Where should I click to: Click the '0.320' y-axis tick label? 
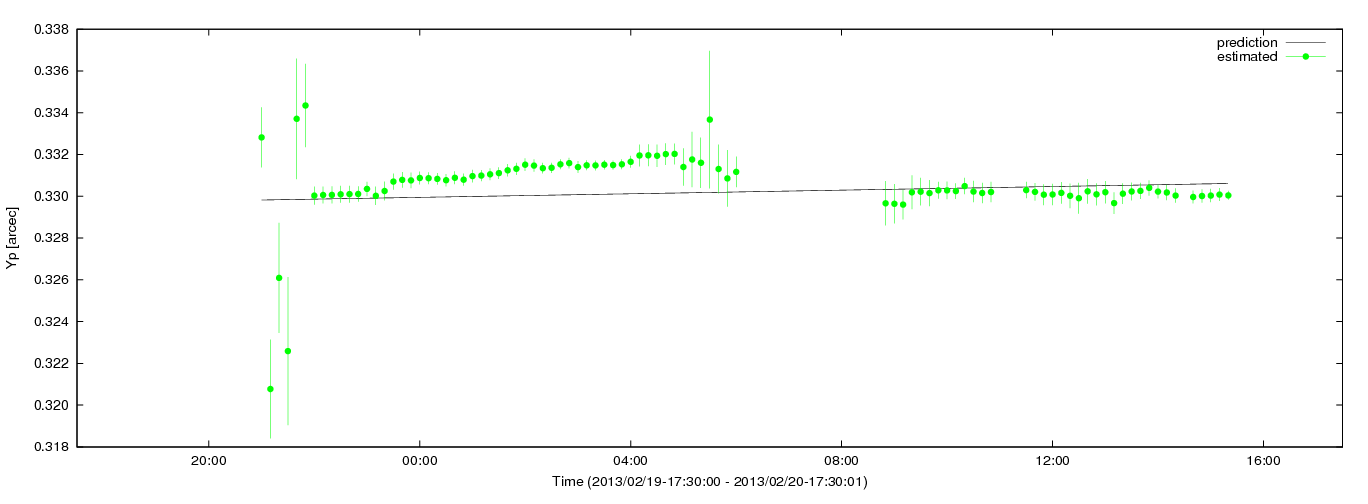[51, 405]
